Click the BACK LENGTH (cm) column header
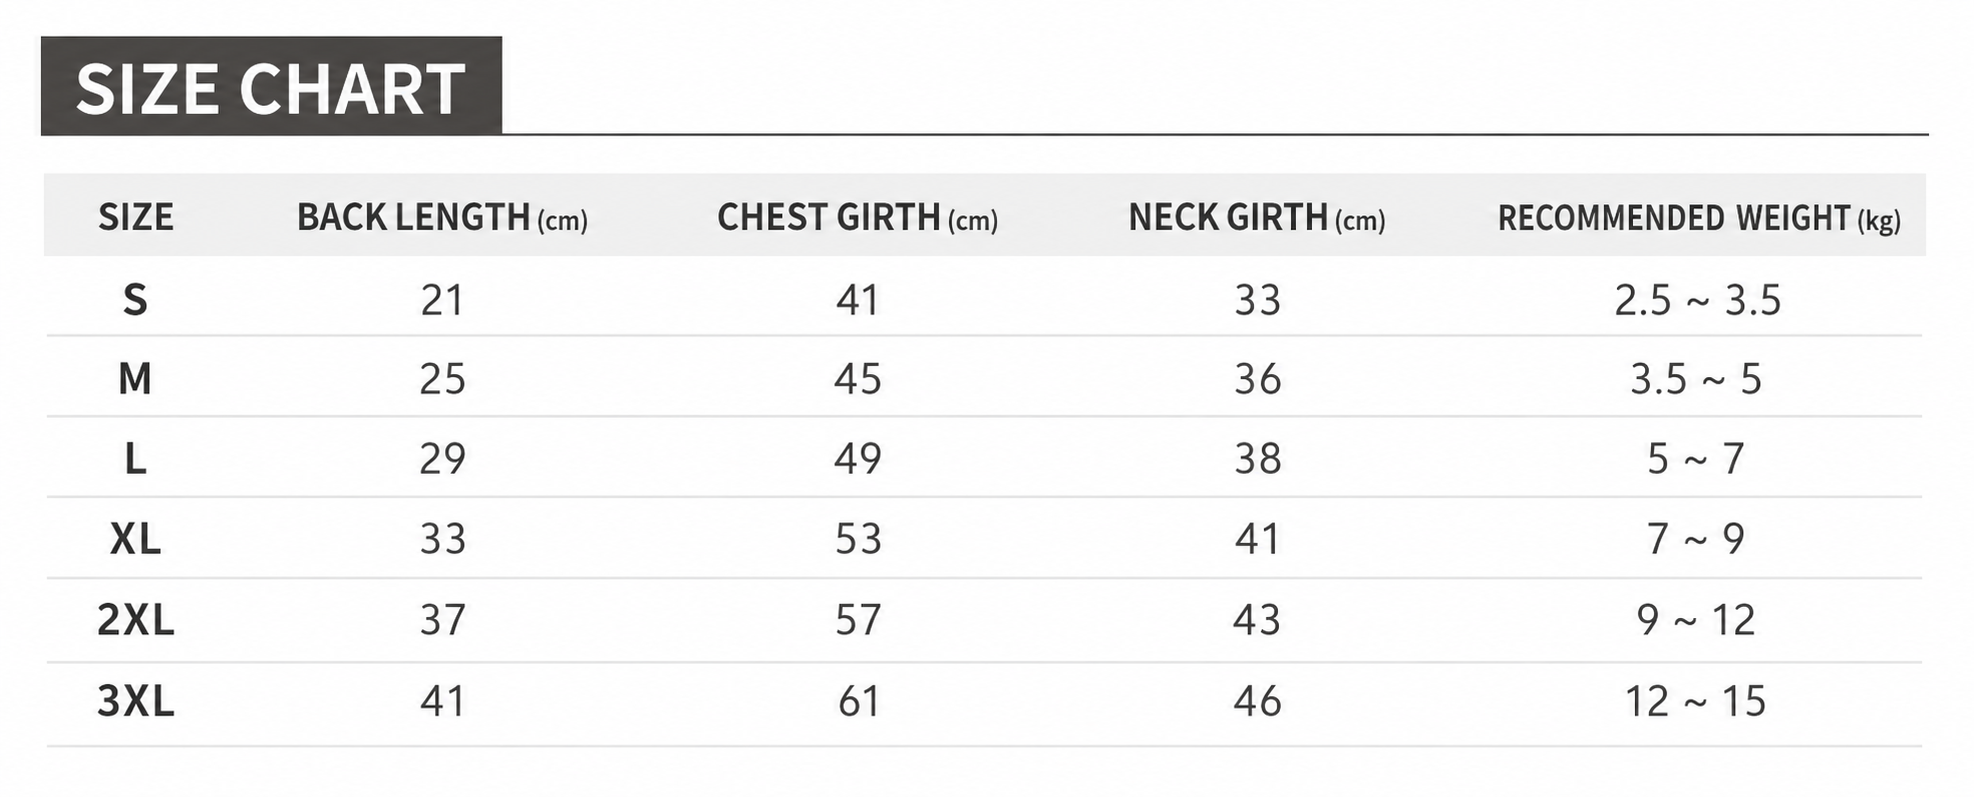The image size is (1974, 797). pos(442,217)
